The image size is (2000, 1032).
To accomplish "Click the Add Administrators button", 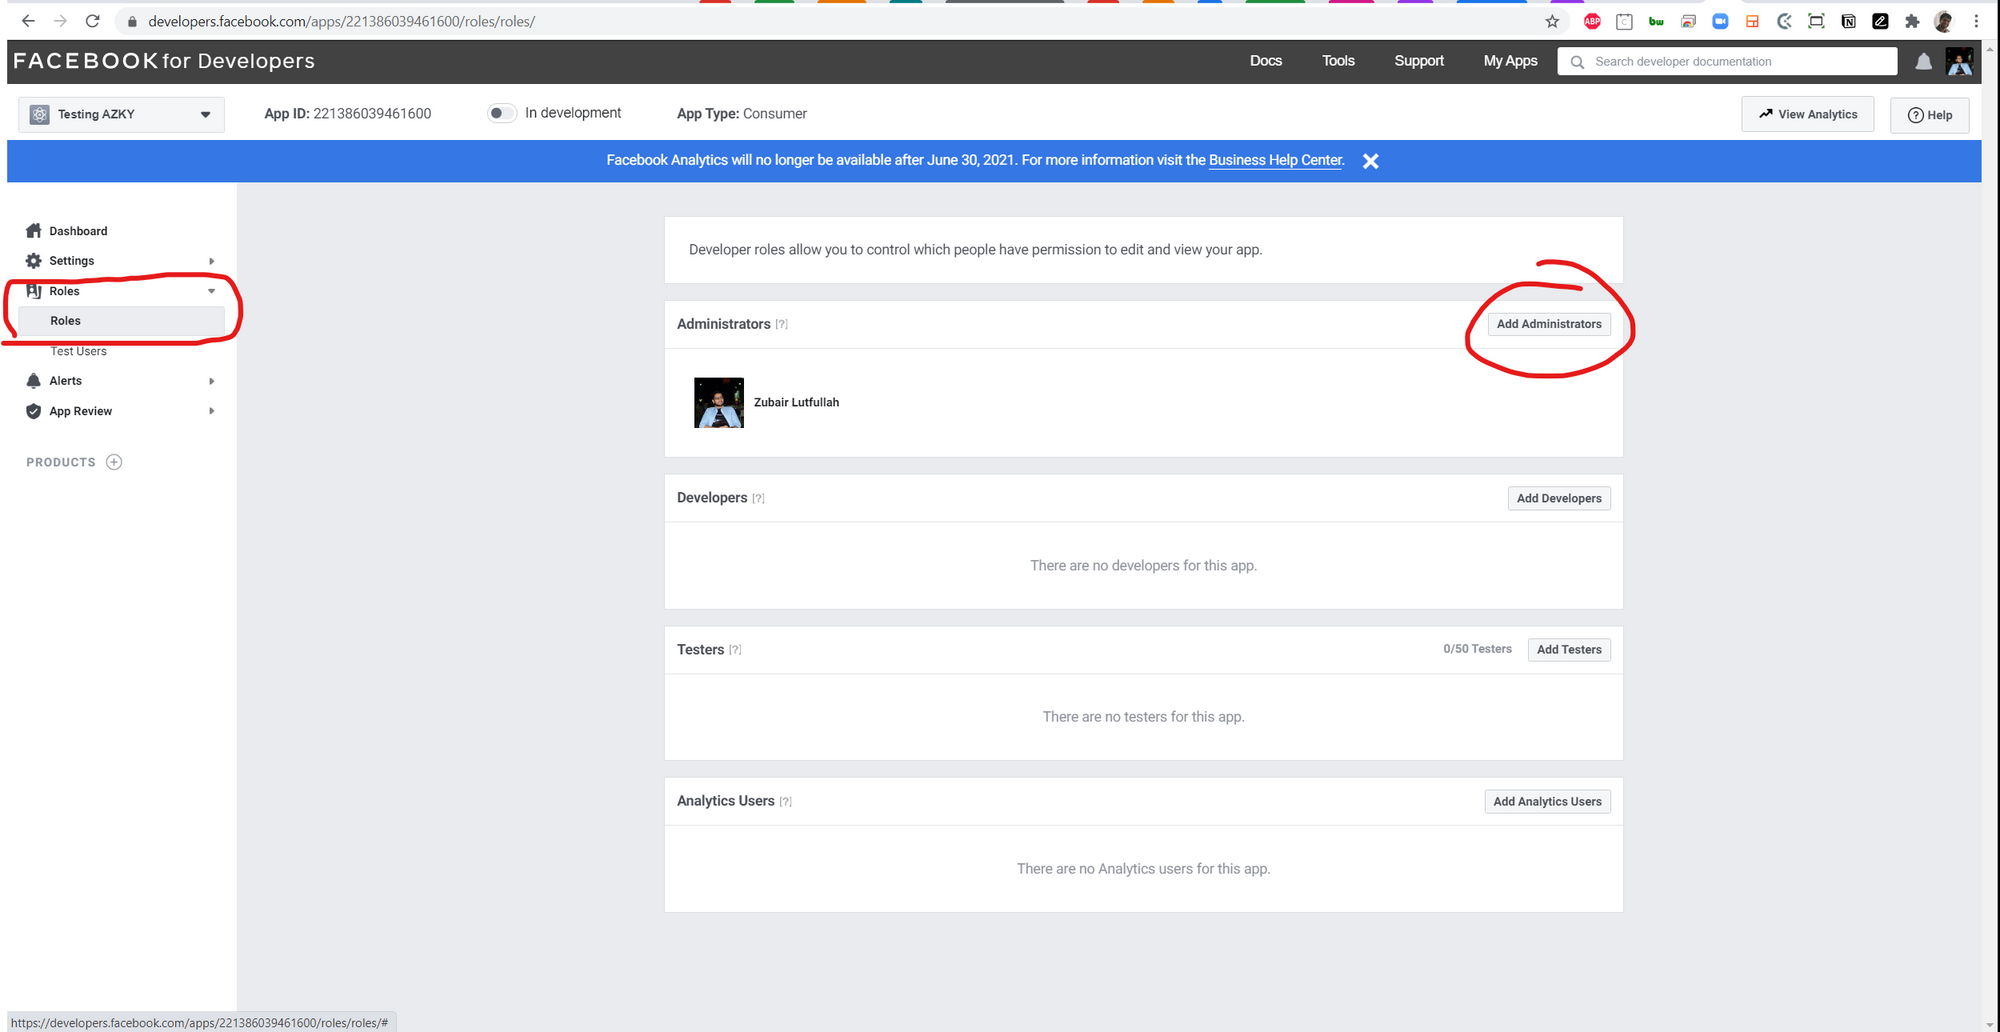I will tap(1548, 324).
